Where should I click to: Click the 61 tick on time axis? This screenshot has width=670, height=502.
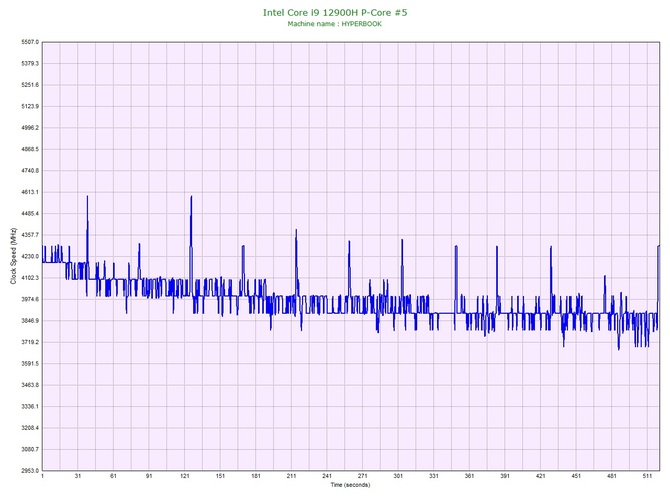pos(113,476)
